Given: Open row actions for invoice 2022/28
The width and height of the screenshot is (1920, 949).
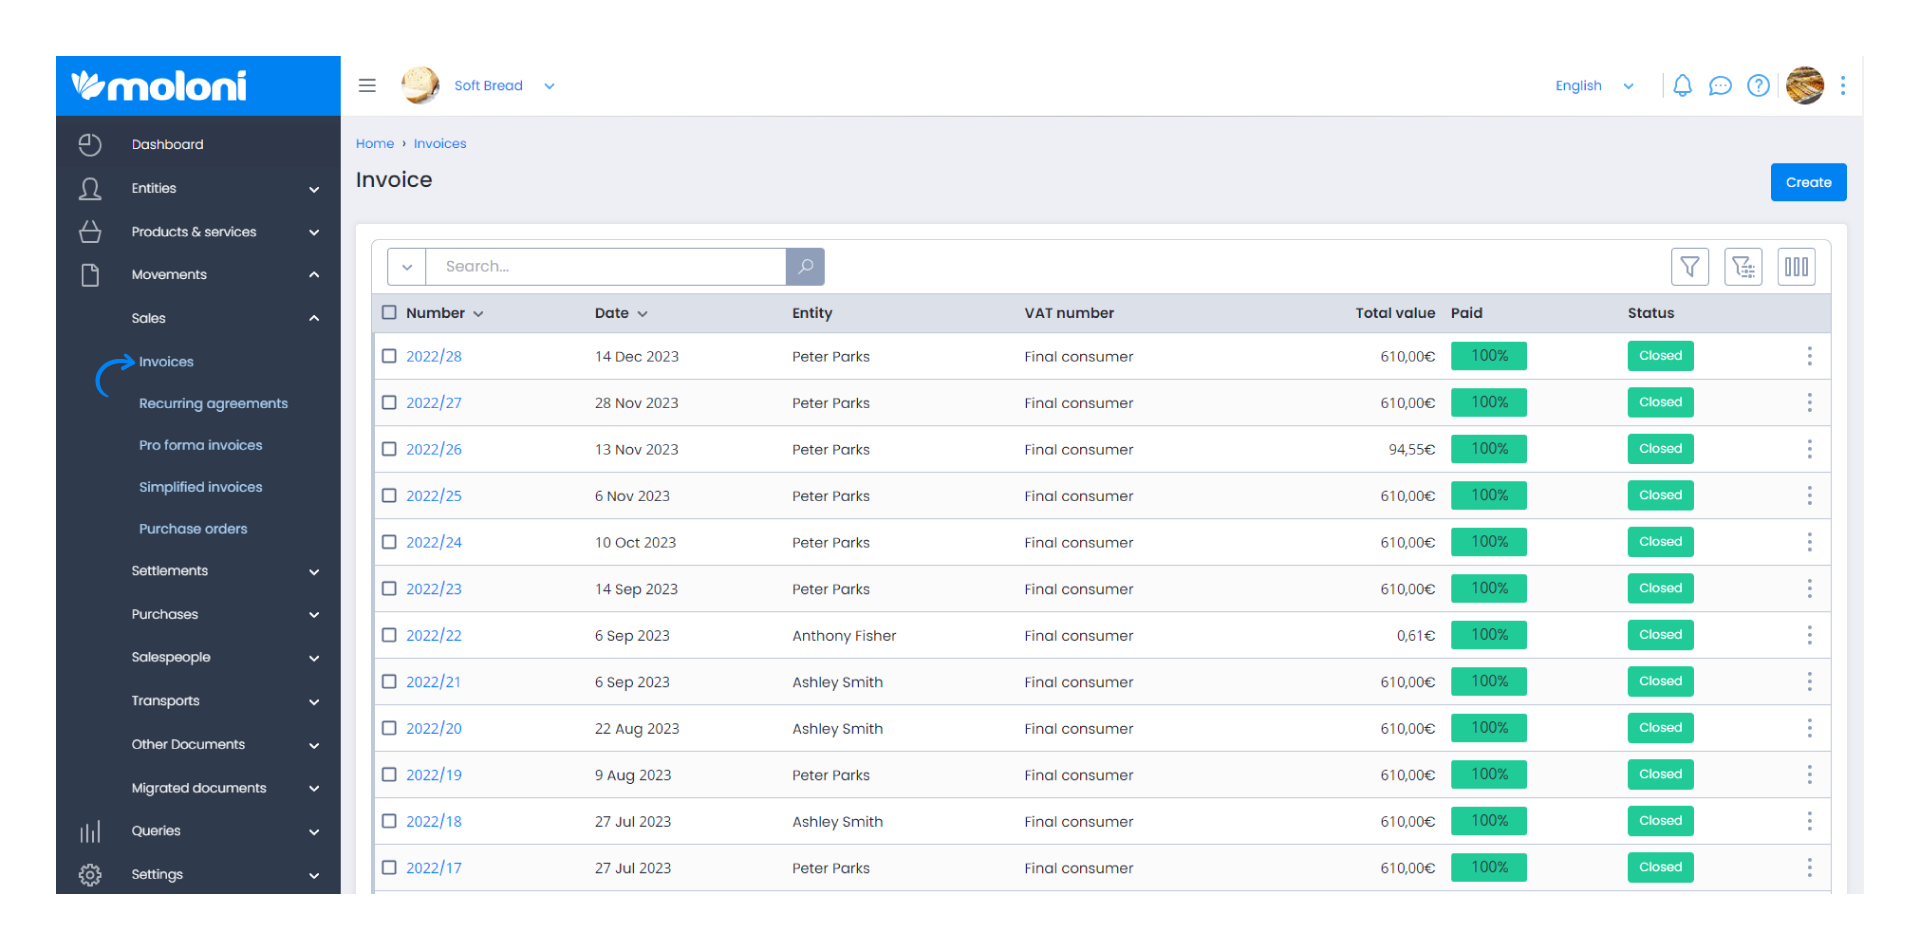Looking at the screenshot, I should pyautogui.click(x=1809, y=356).
